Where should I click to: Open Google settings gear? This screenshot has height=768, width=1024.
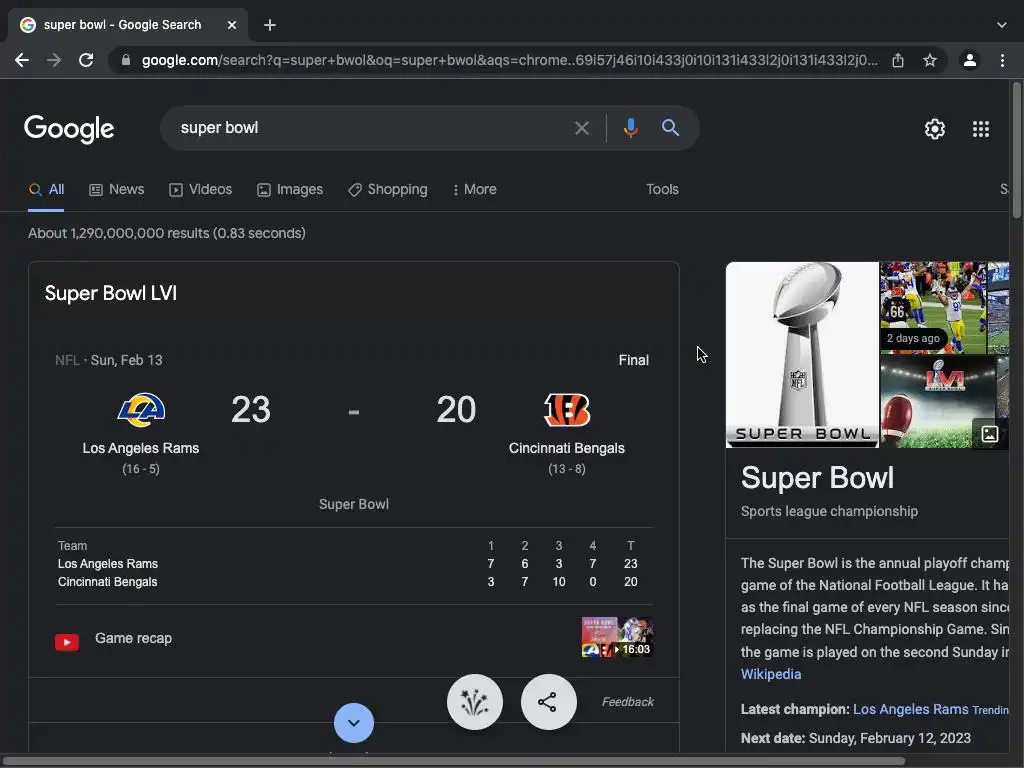click(935, 129)
